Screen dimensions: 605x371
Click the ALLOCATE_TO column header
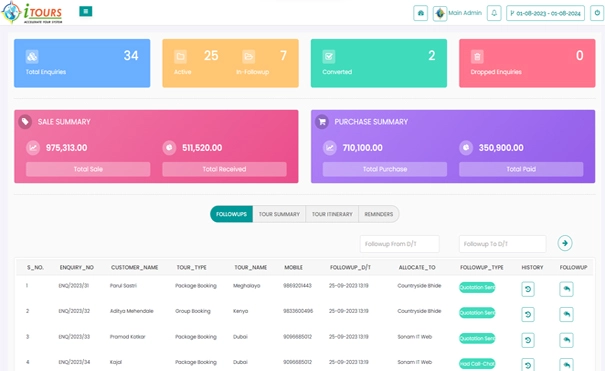tap(417, 267)
